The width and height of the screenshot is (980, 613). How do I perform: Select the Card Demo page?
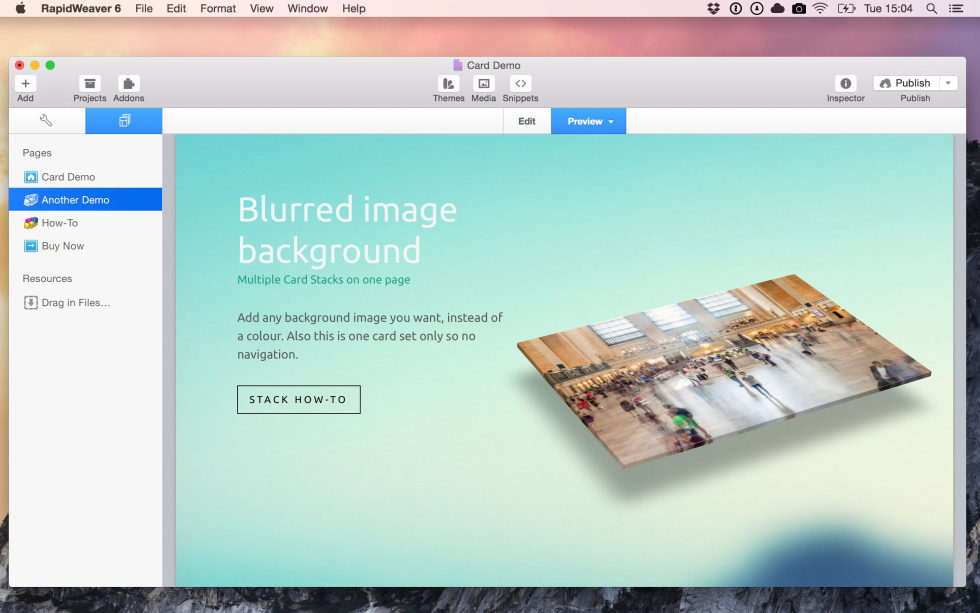click(86, 177)
